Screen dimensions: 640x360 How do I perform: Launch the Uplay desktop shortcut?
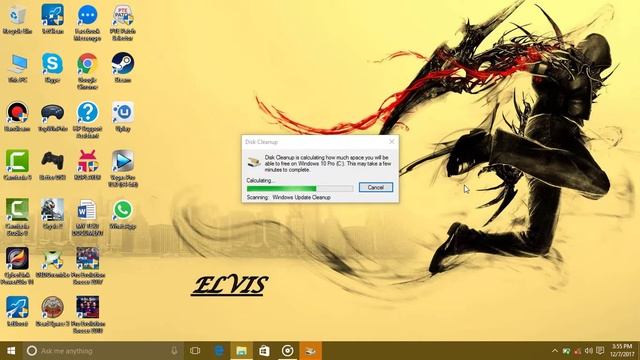pos(122,117)
